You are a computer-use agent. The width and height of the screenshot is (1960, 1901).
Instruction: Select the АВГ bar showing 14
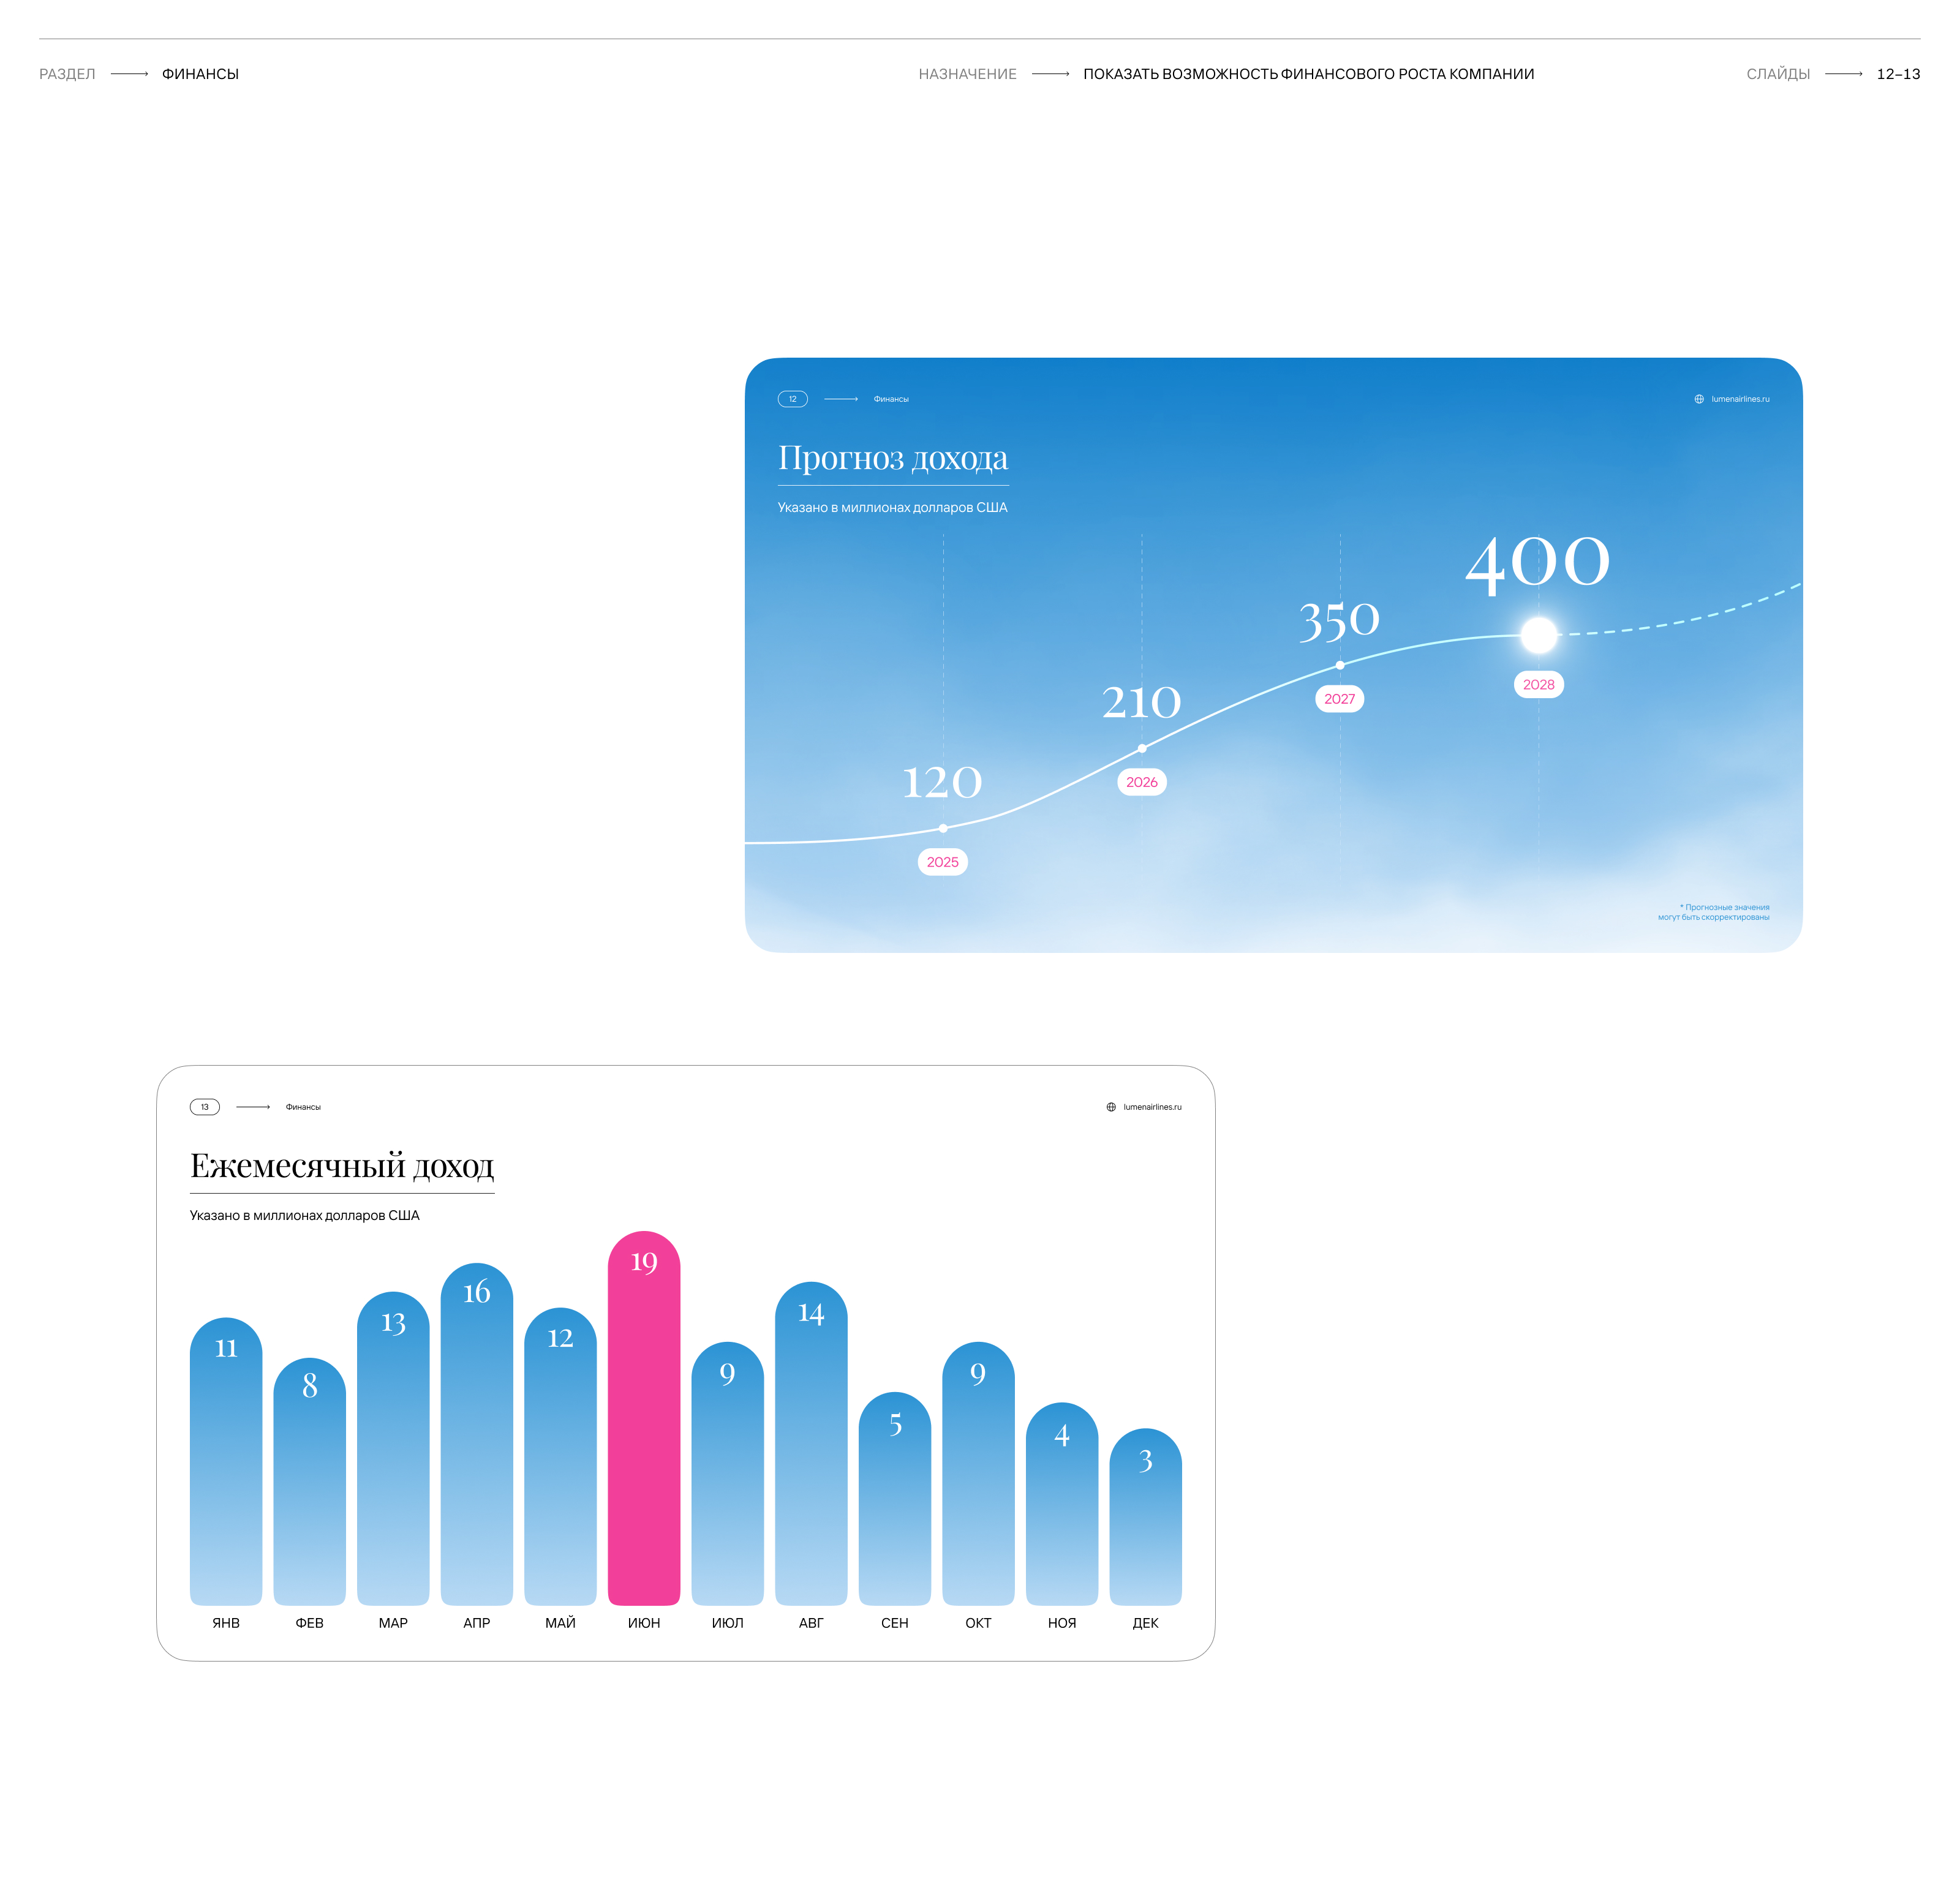pos(810,1445)
